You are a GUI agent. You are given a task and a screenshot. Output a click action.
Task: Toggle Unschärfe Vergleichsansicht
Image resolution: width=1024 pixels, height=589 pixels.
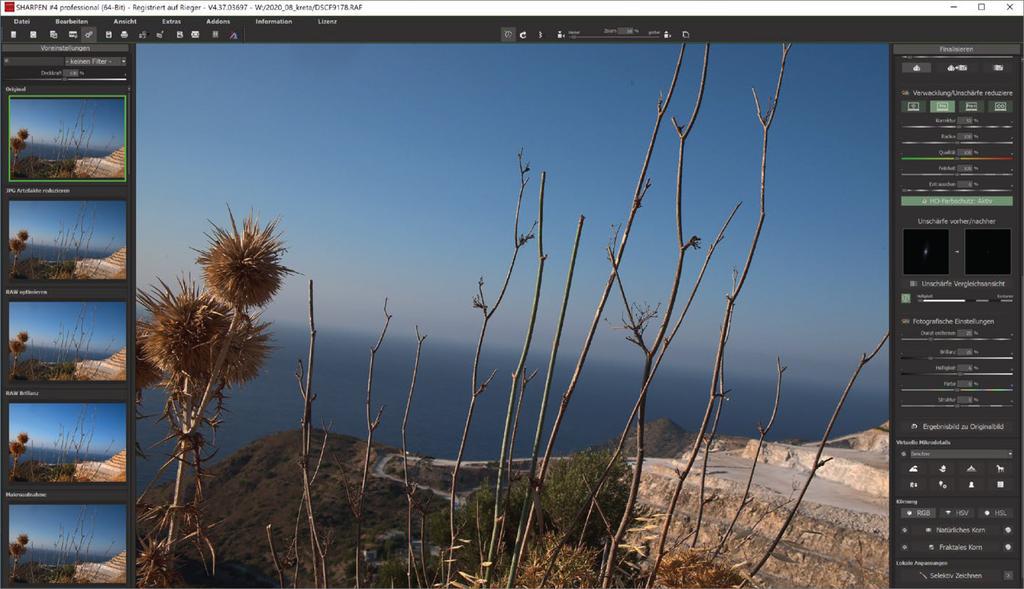pos(957,283)
